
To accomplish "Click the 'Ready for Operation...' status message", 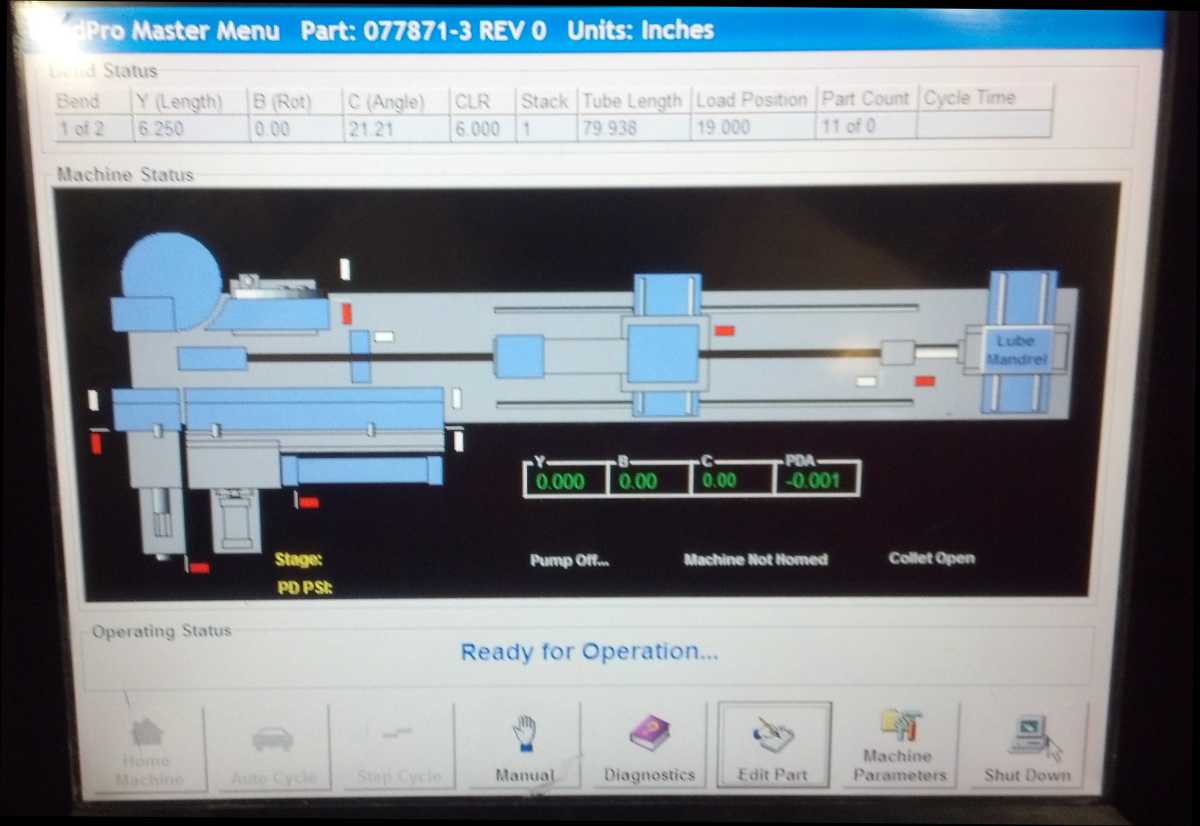I will 589,652.
